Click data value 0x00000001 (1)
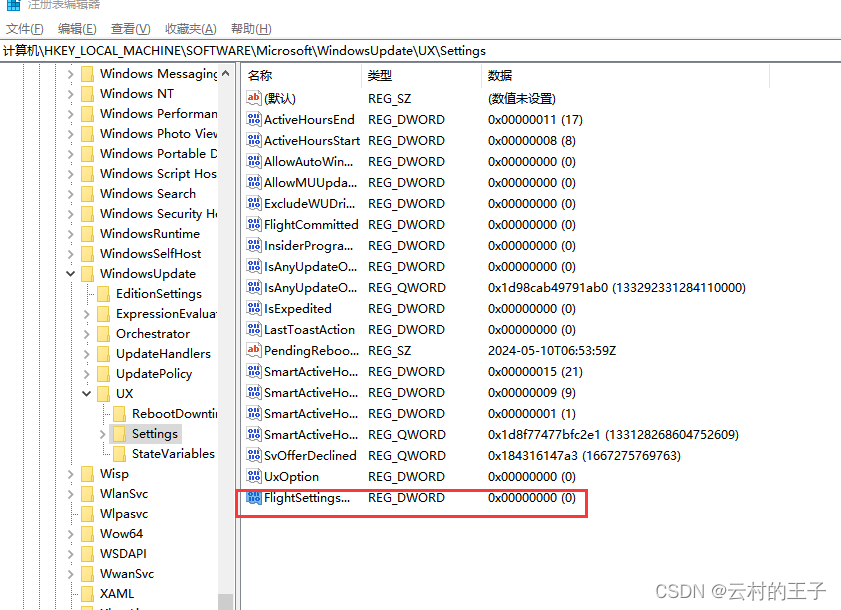Screen dimensions: 841x610 (532, 414)
